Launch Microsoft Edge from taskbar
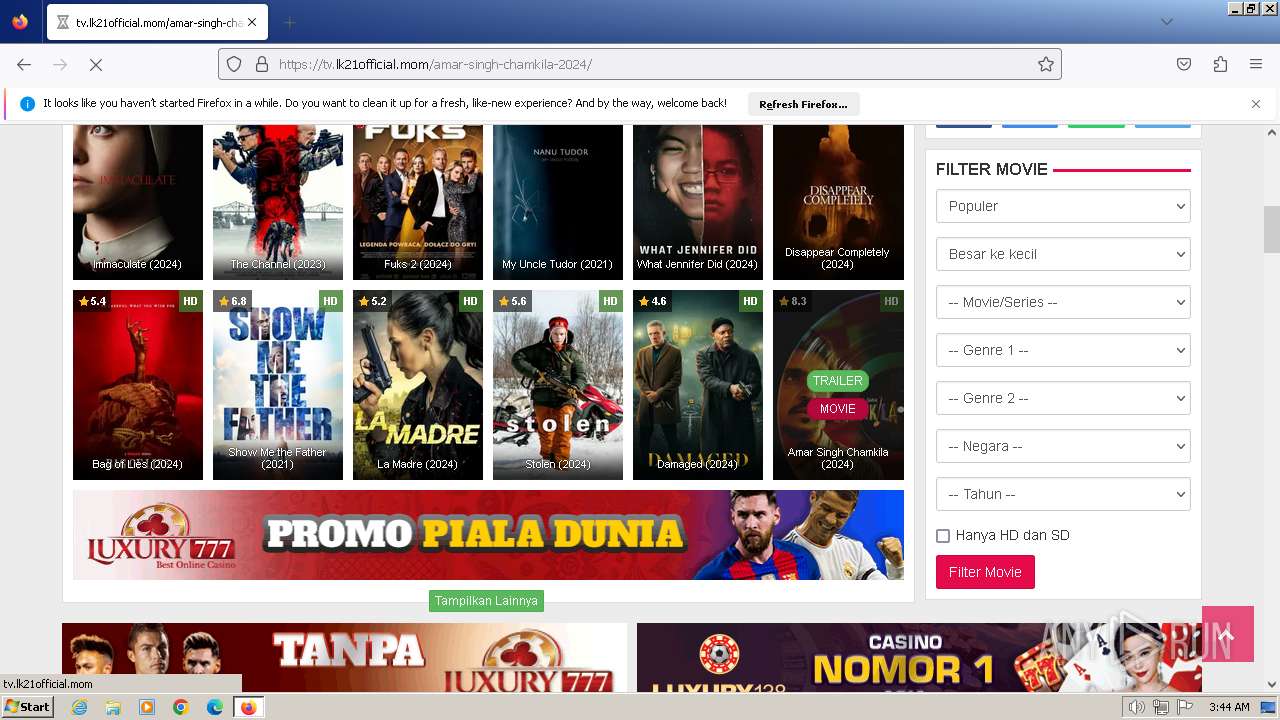 click(x=214, y=707)
